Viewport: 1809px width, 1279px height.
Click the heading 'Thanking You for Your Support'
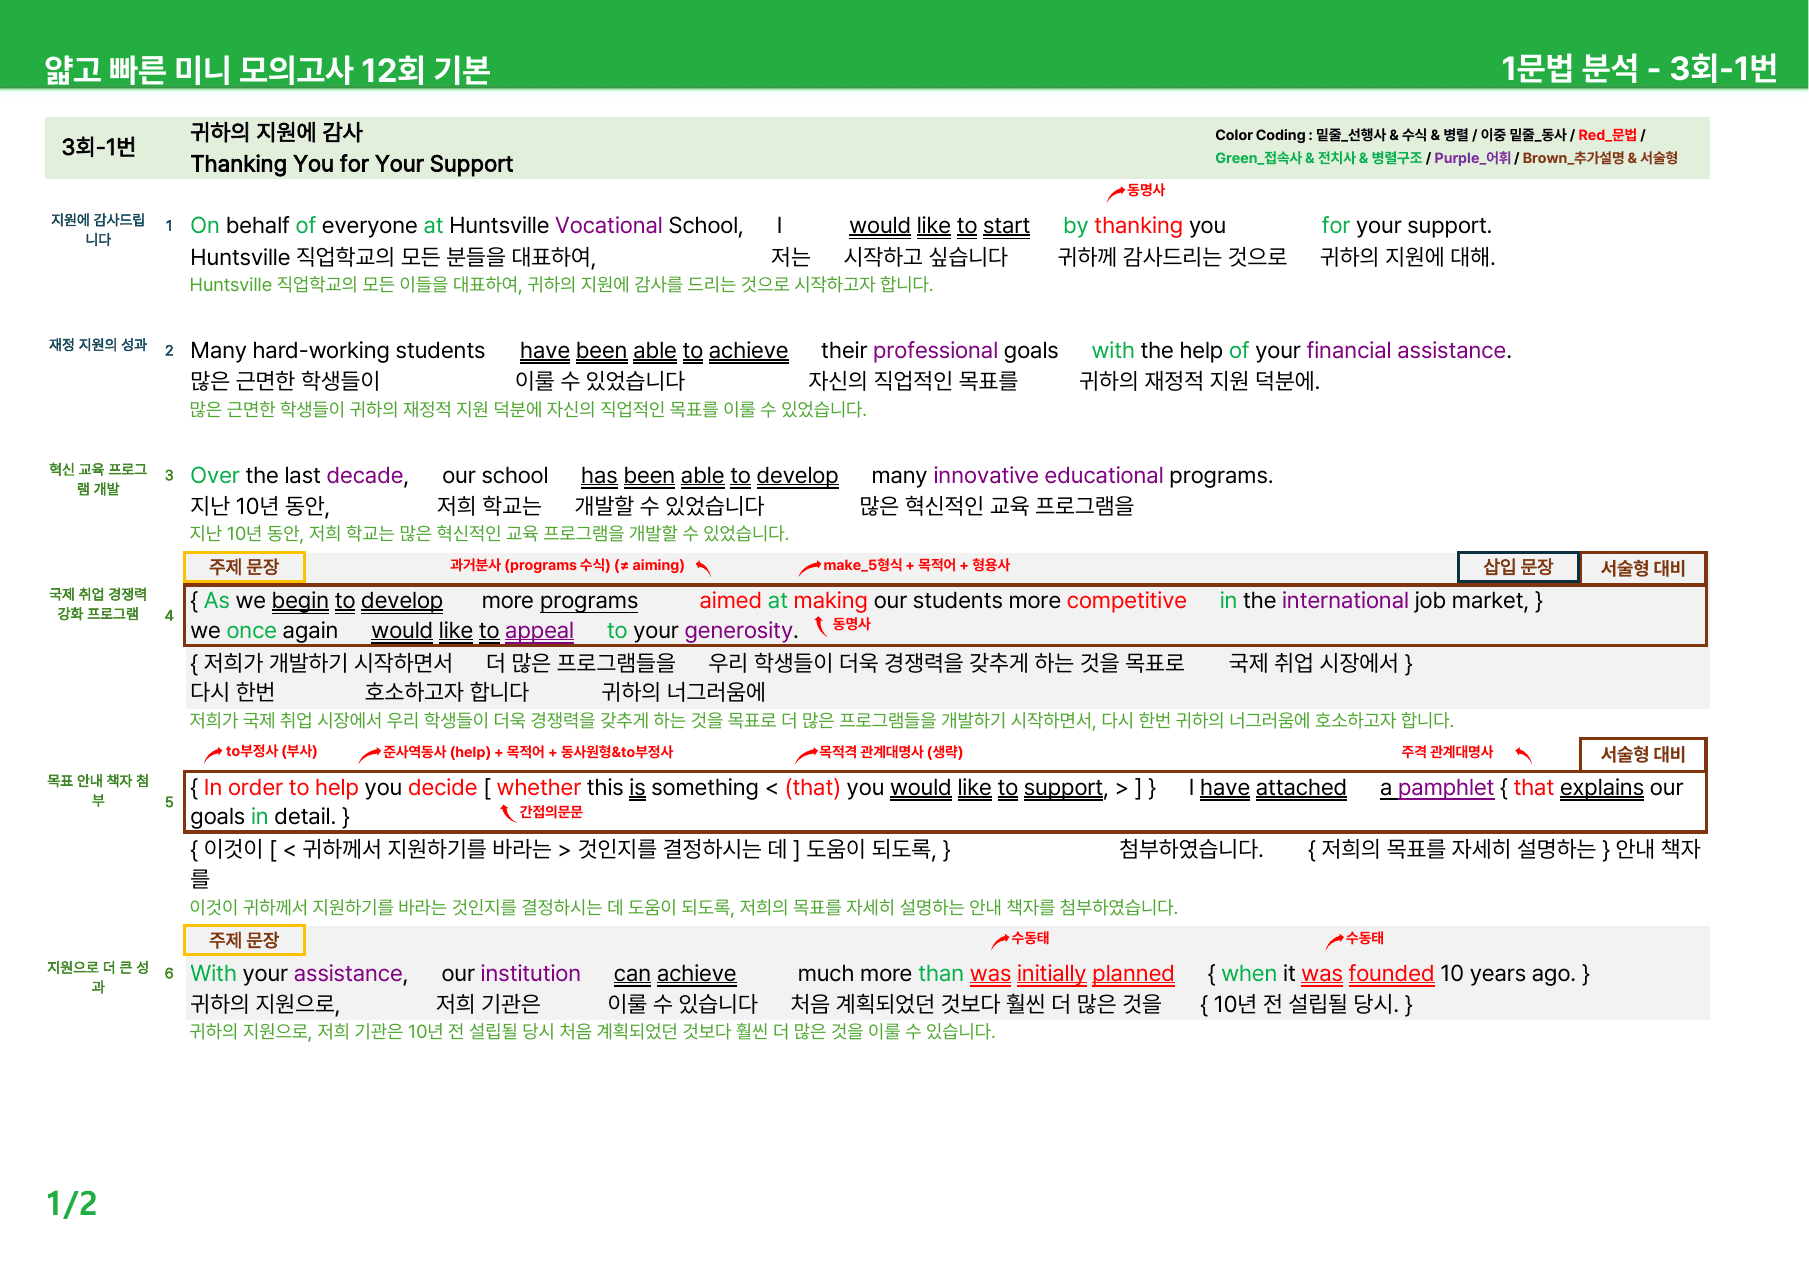coord(352,164)
